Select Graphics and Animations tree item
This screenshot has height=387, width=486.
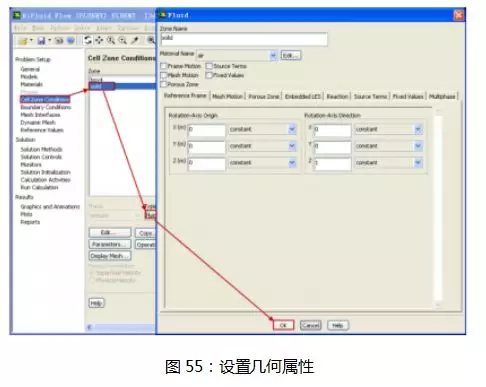click(x=50, y=207)
